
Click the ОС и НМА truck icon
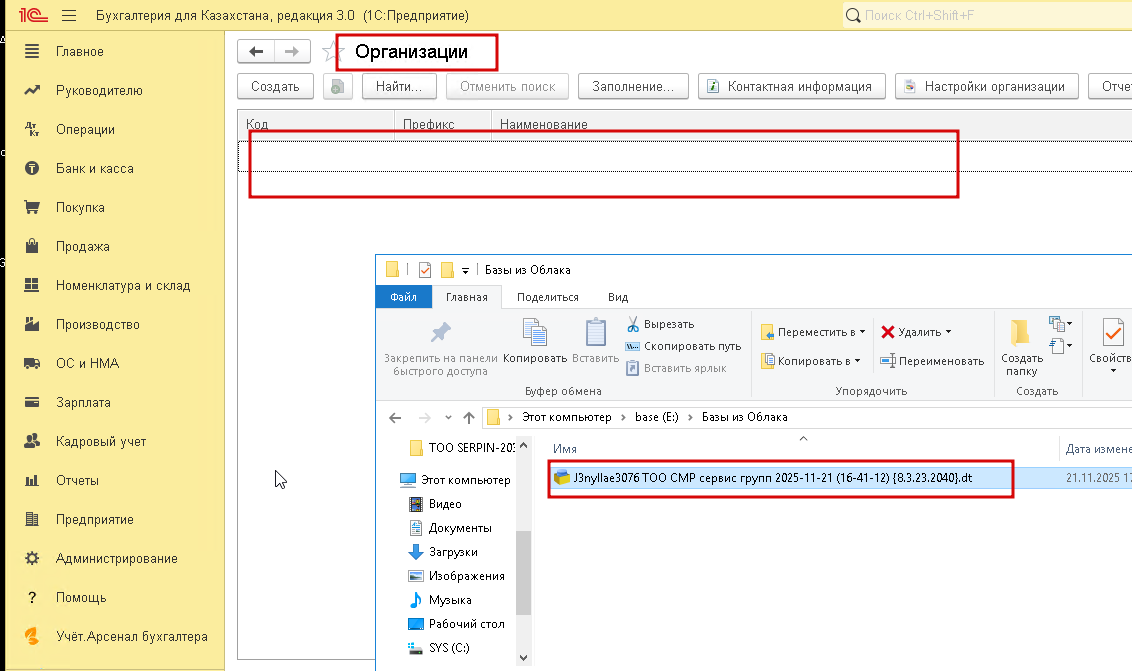(x=32, y=363)
